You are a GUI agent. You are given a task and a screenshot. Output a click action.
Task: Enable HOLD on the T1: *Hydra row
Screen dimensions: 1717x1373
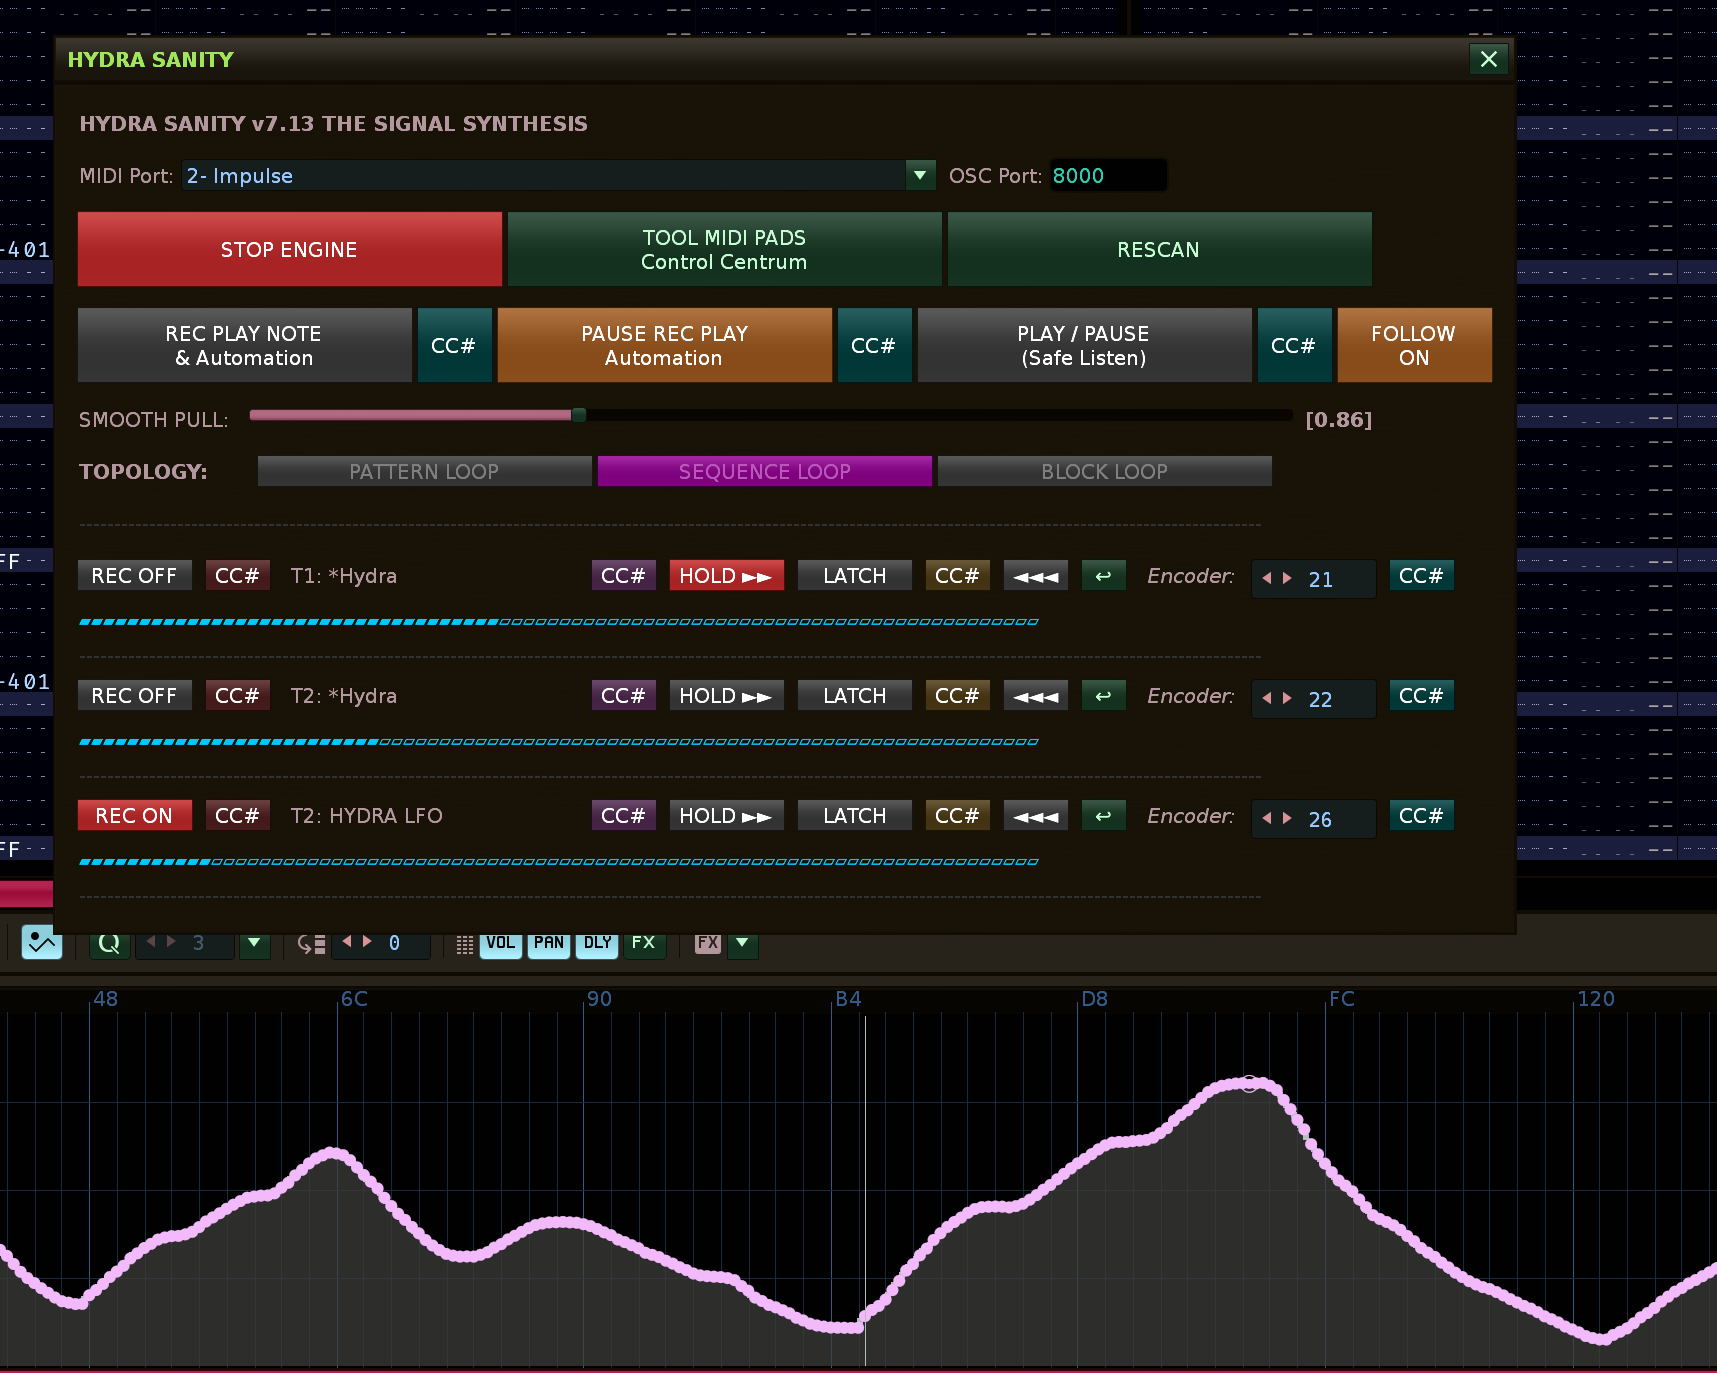tap(726, 576)
